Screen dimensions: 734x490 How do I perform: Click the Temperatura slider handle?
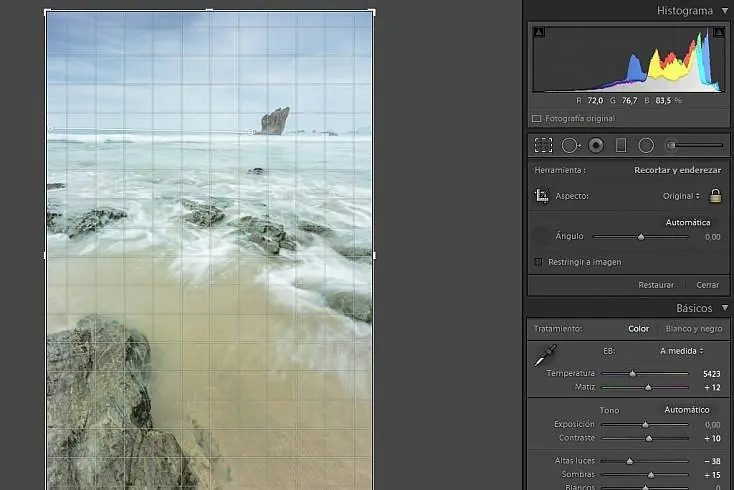pyautogui.click(x=632, y=373)
